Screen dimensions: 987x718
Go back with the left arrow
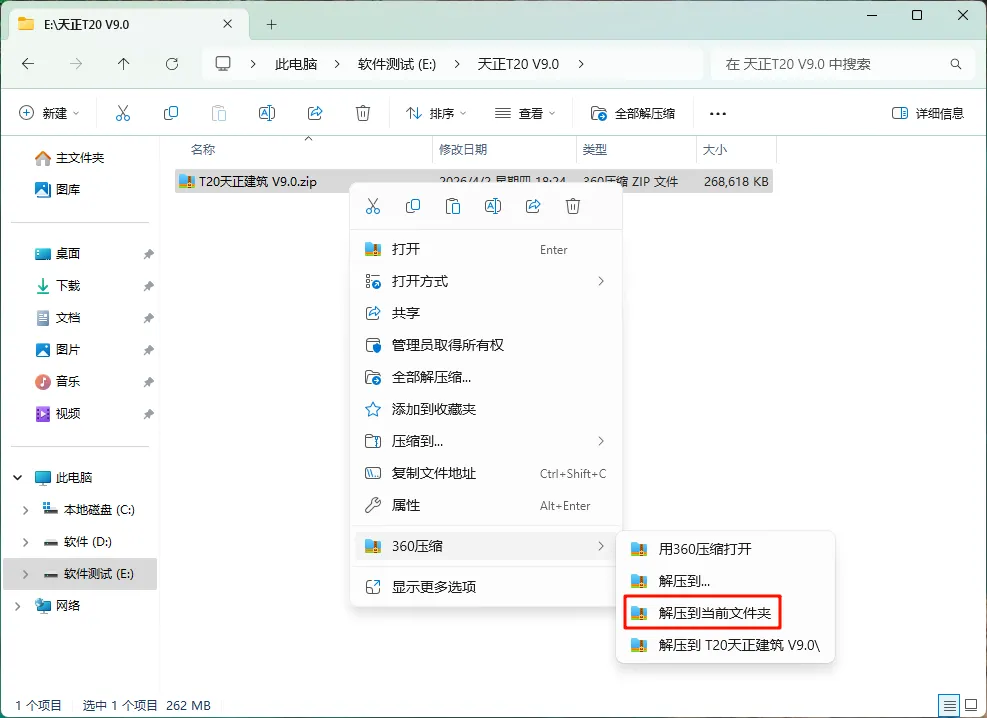tap(28, 64)
